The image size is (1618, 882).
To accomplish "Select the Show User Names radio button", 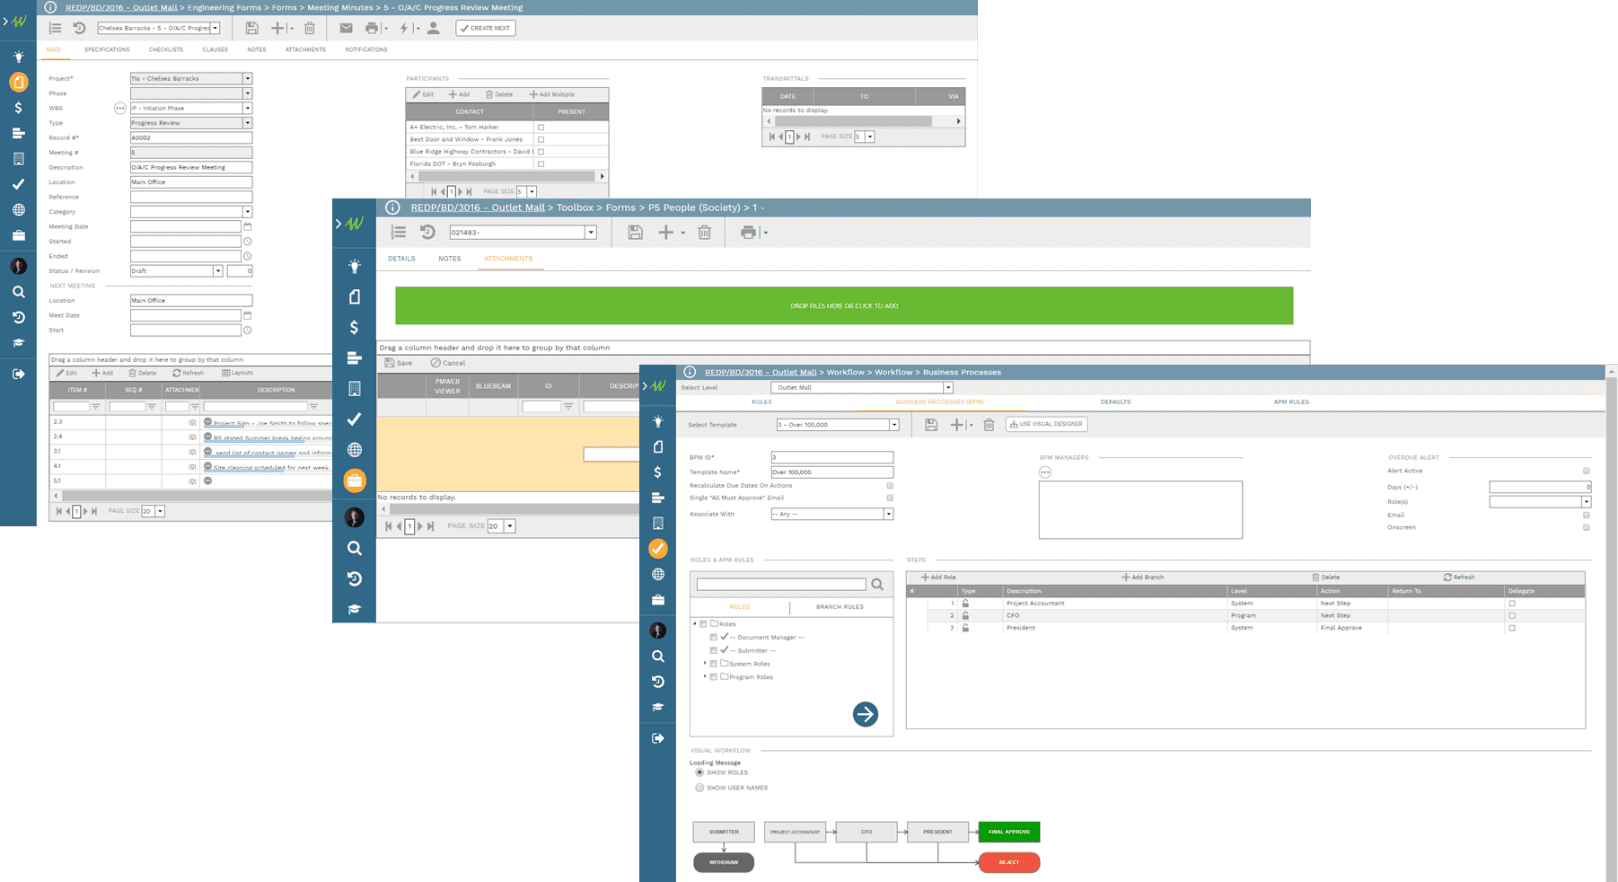I will (699, 788).
